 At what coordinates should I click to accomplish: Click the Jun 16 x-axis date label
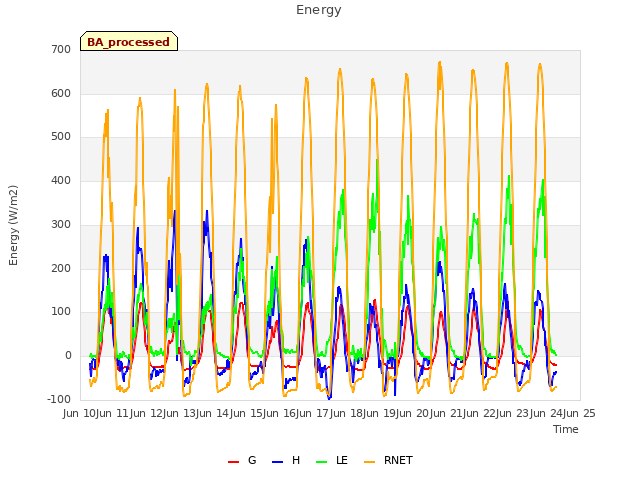pyautogui.click(x=280, y=413)
